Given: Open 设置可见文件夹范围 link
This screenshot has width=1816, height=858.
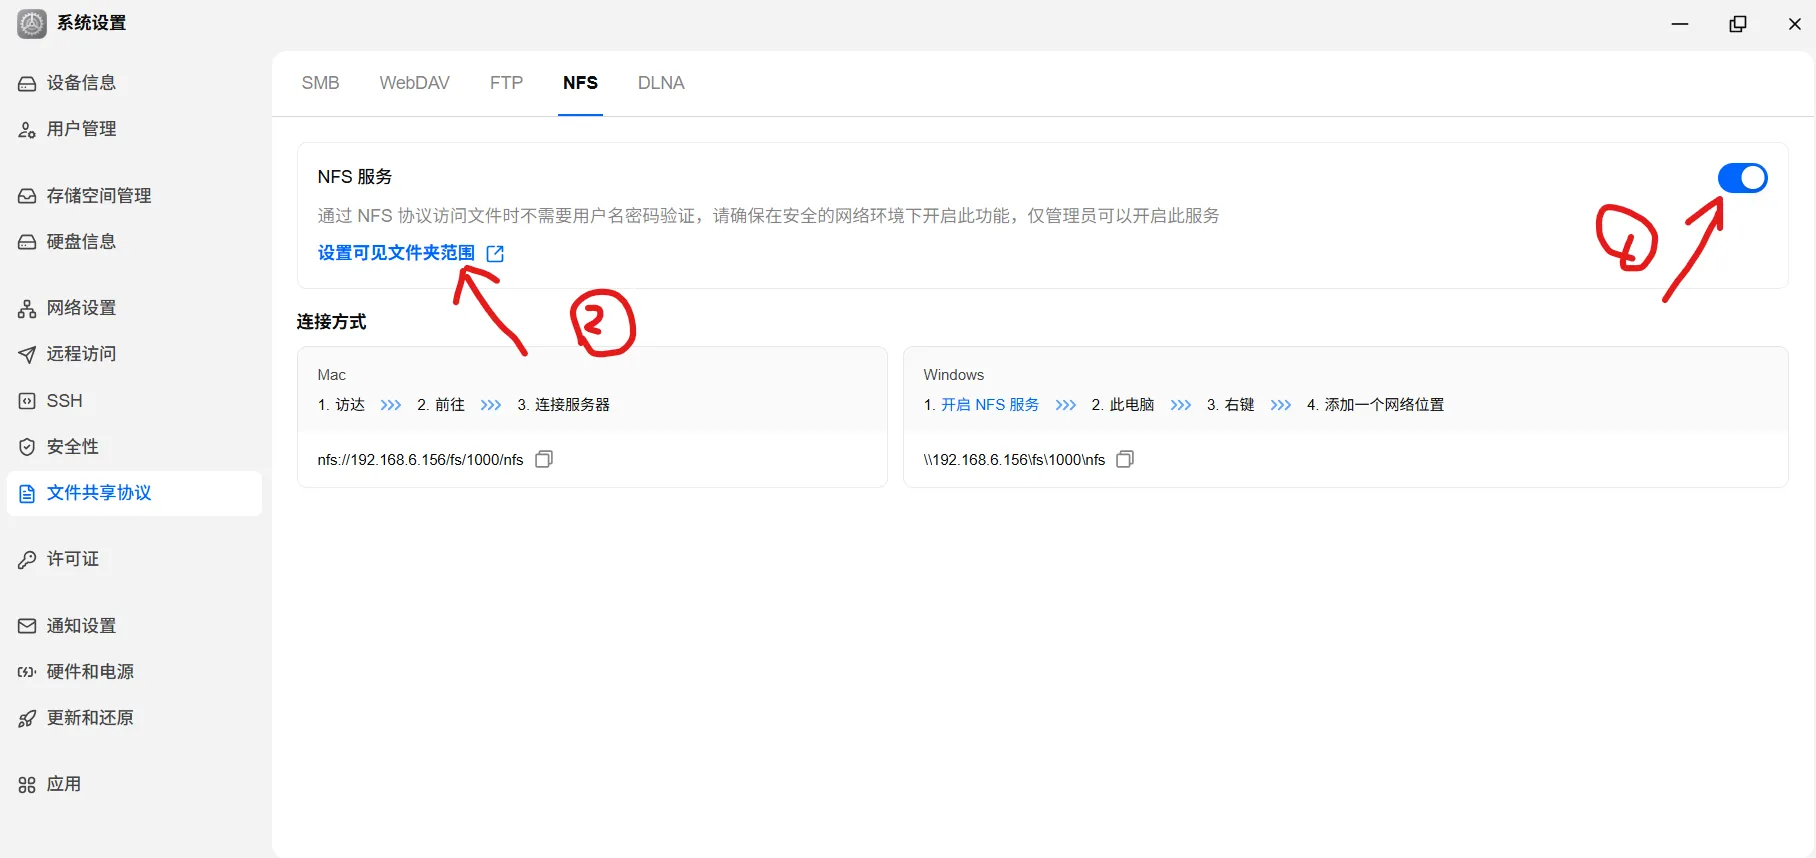Looking at the screenshot, I should point(397,253).
